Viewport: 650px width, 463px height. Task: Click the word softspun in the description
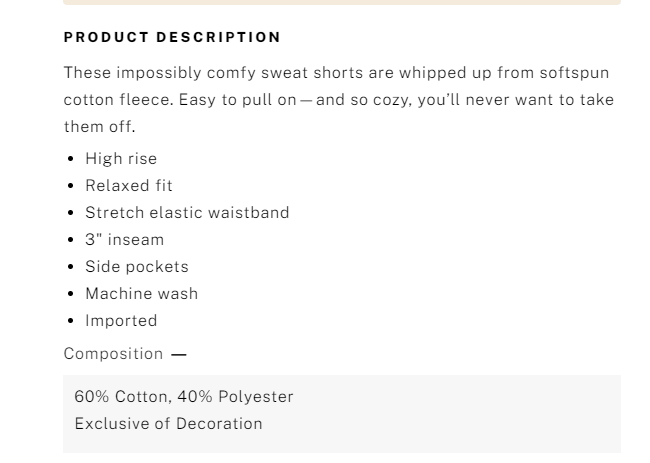tap(574, 73)
